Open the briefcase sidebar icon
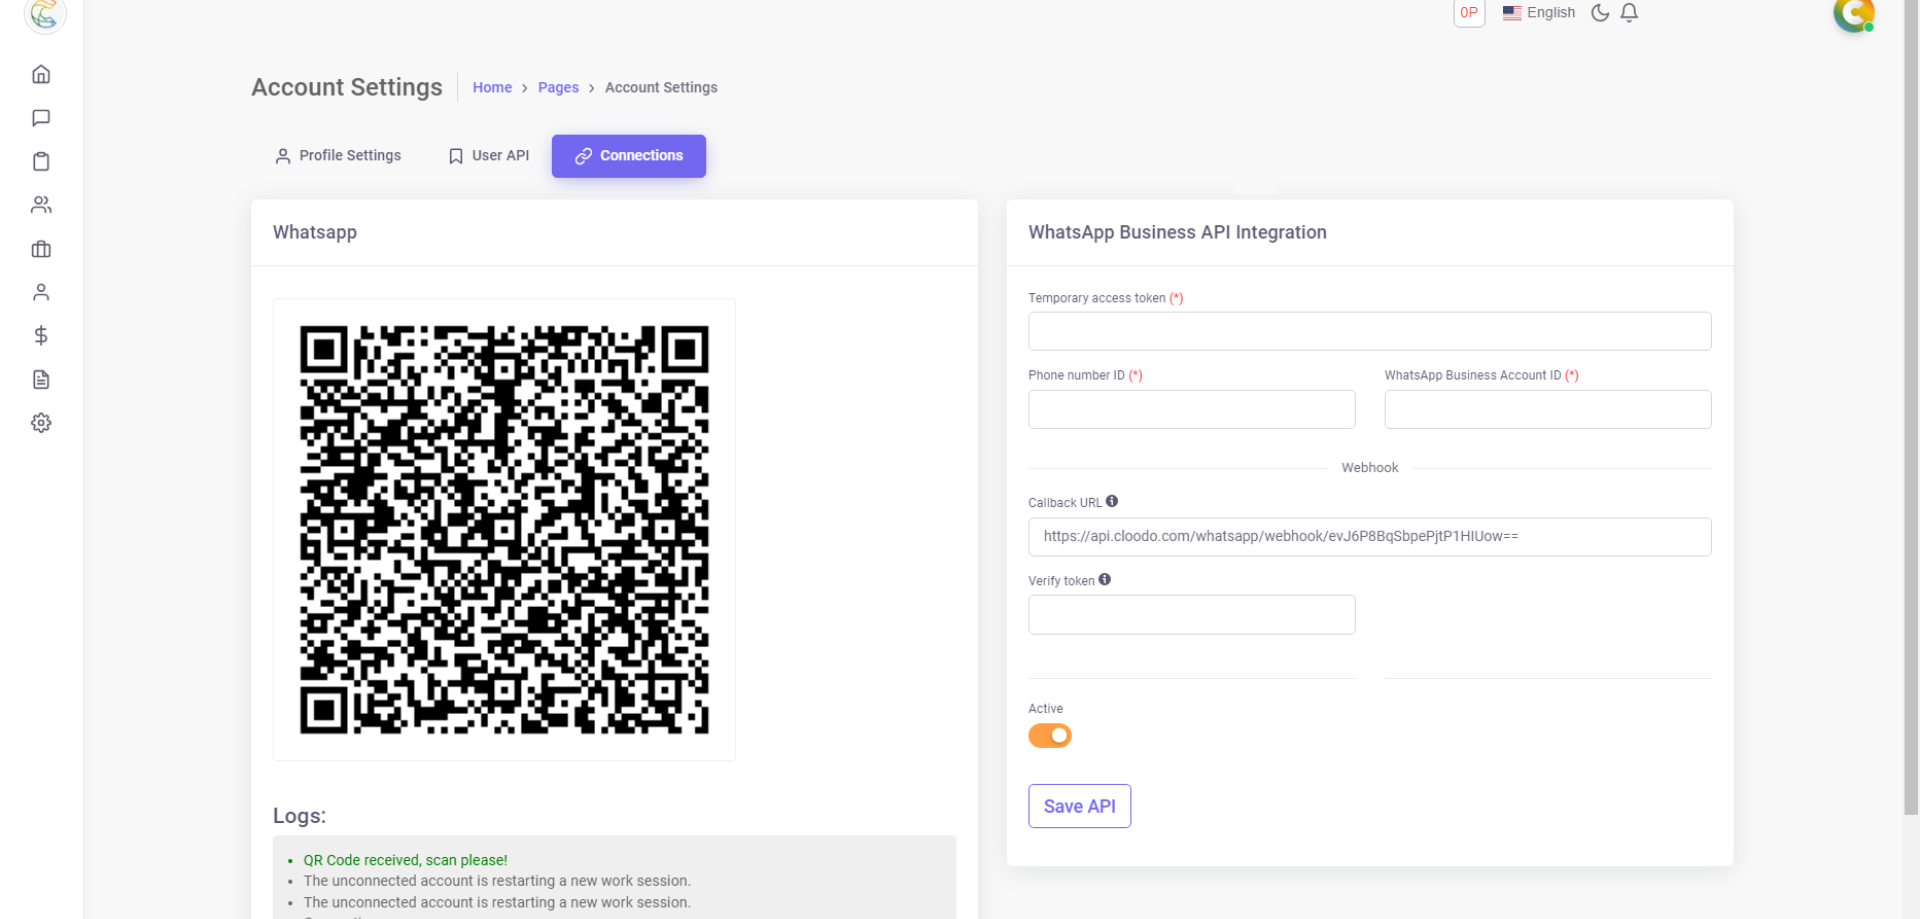The image size is (1920, 919). (x=41, y=249)
